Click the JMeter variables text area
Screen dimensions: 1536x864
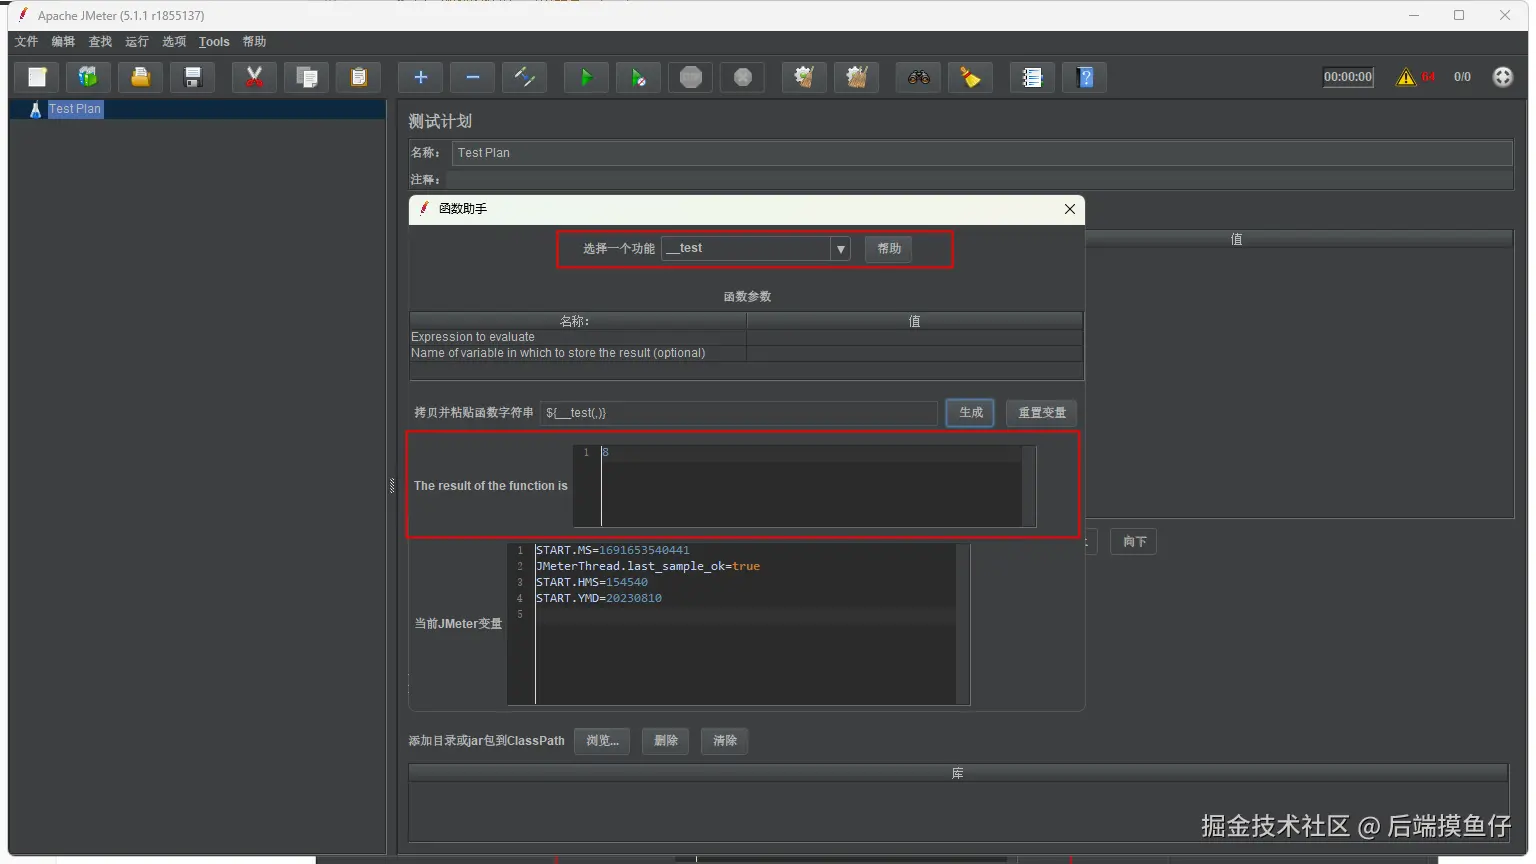pos(738,624)
